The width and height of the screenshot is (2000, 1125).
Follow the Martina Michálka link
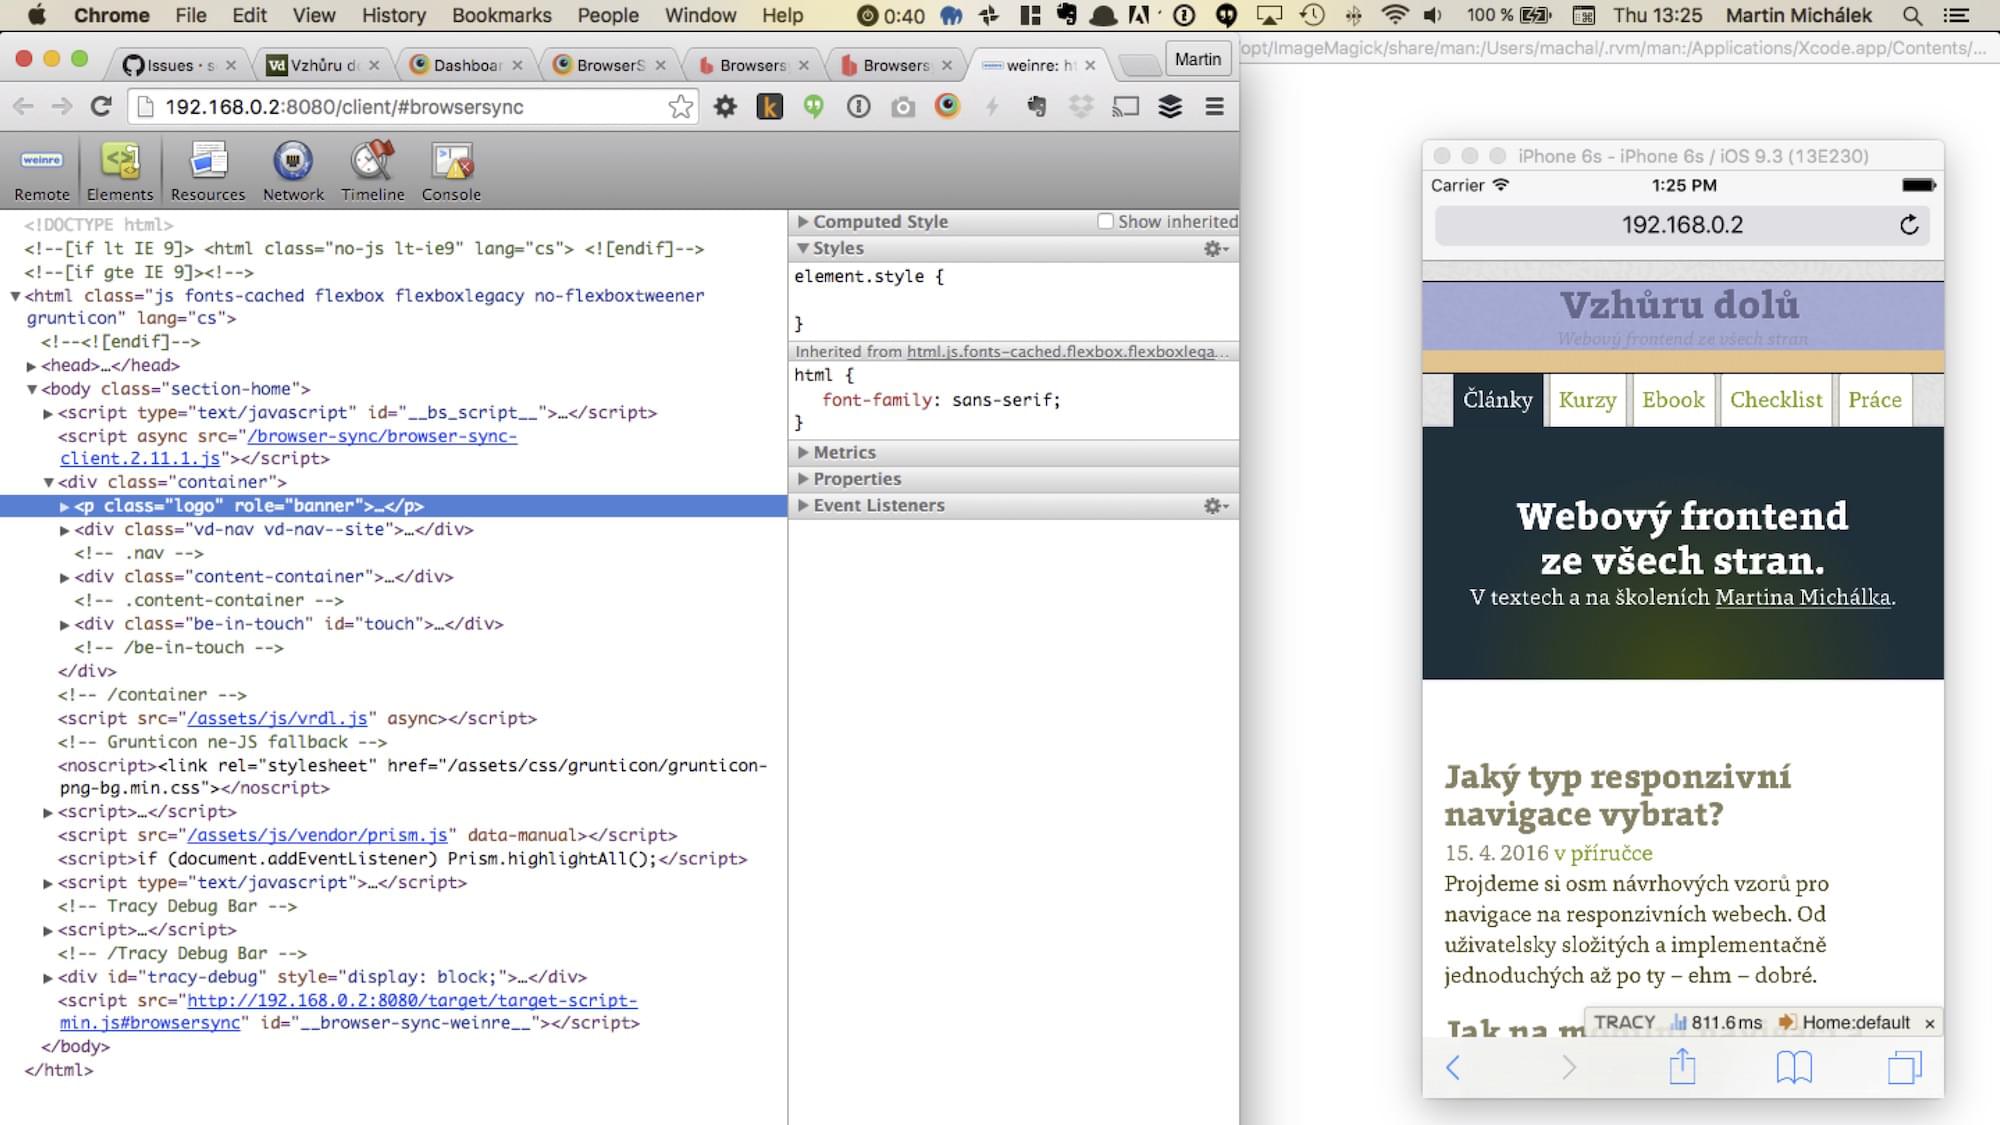pos(1802,598)
